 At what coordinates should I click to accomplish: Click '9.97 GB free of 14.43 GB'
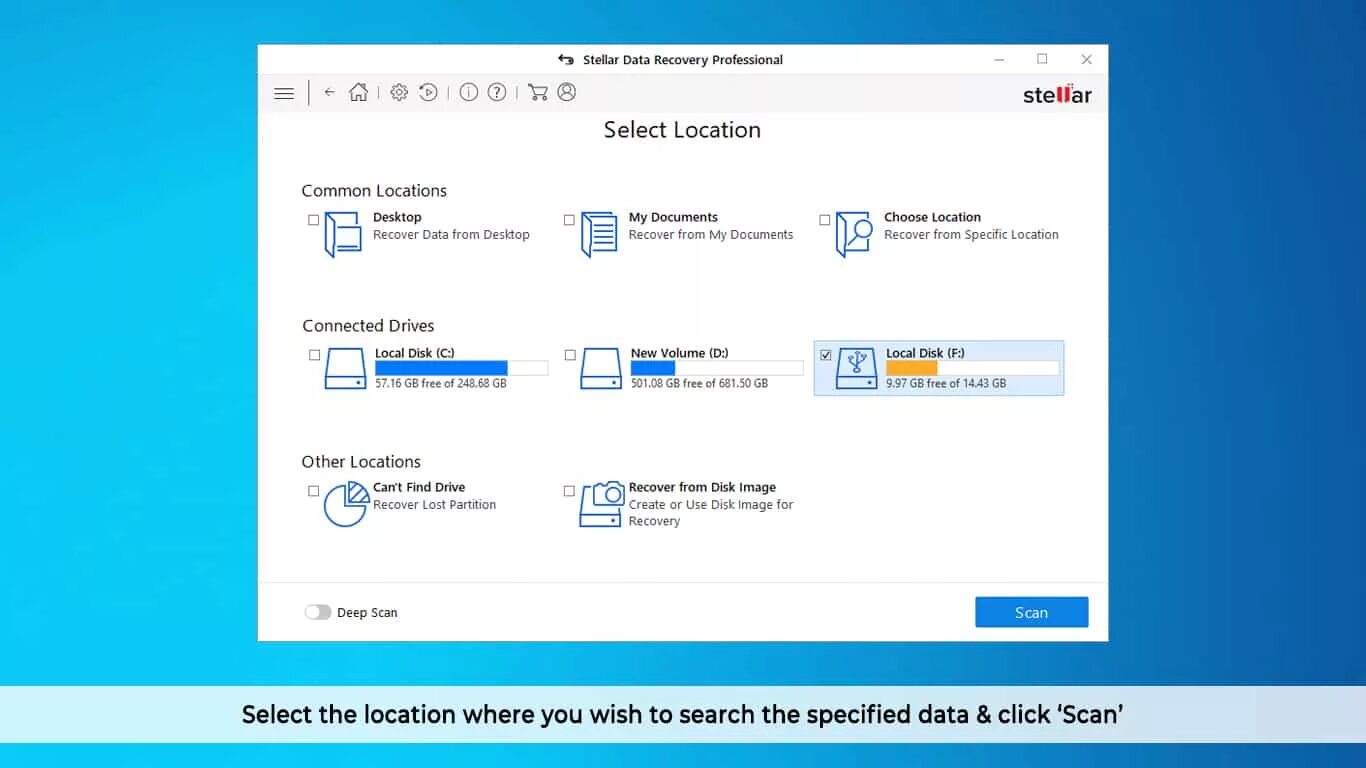pos(946,384)
